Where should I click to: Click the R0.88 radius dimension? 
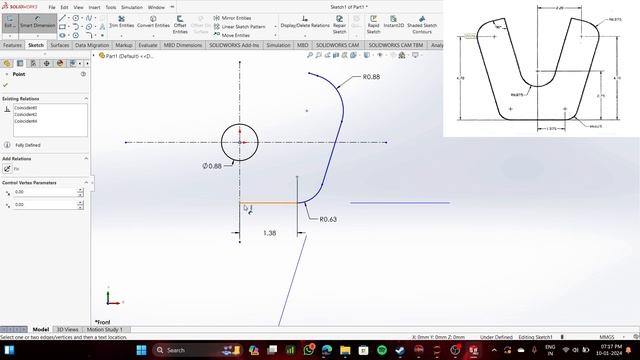click(x=371, y=77)
